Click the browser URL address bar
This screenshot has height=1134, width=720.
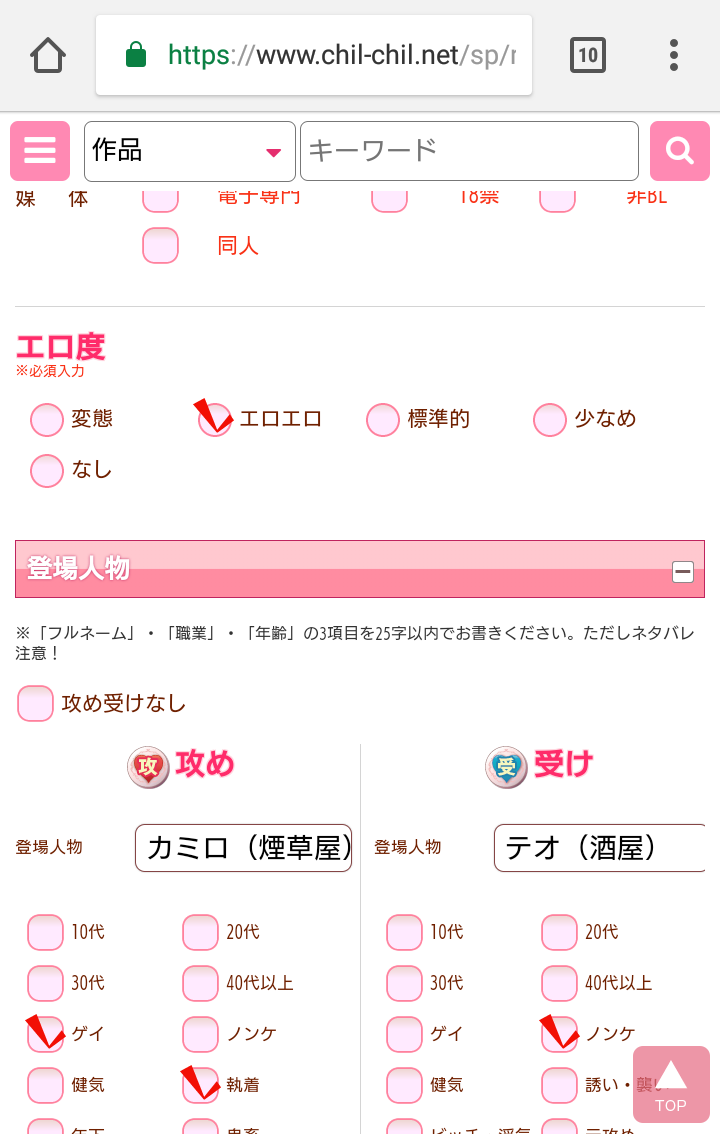pyautogui.click(x=314, y=55)
